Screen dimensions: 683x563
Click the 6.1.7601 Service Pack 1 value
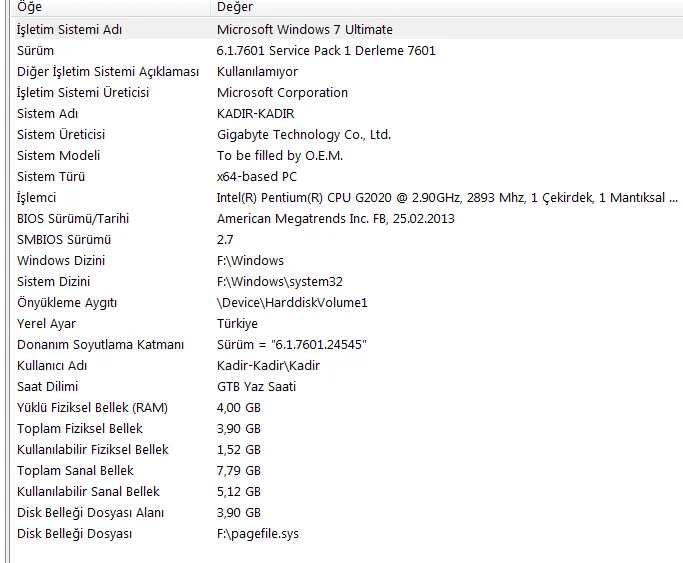[x=326, y=51]
